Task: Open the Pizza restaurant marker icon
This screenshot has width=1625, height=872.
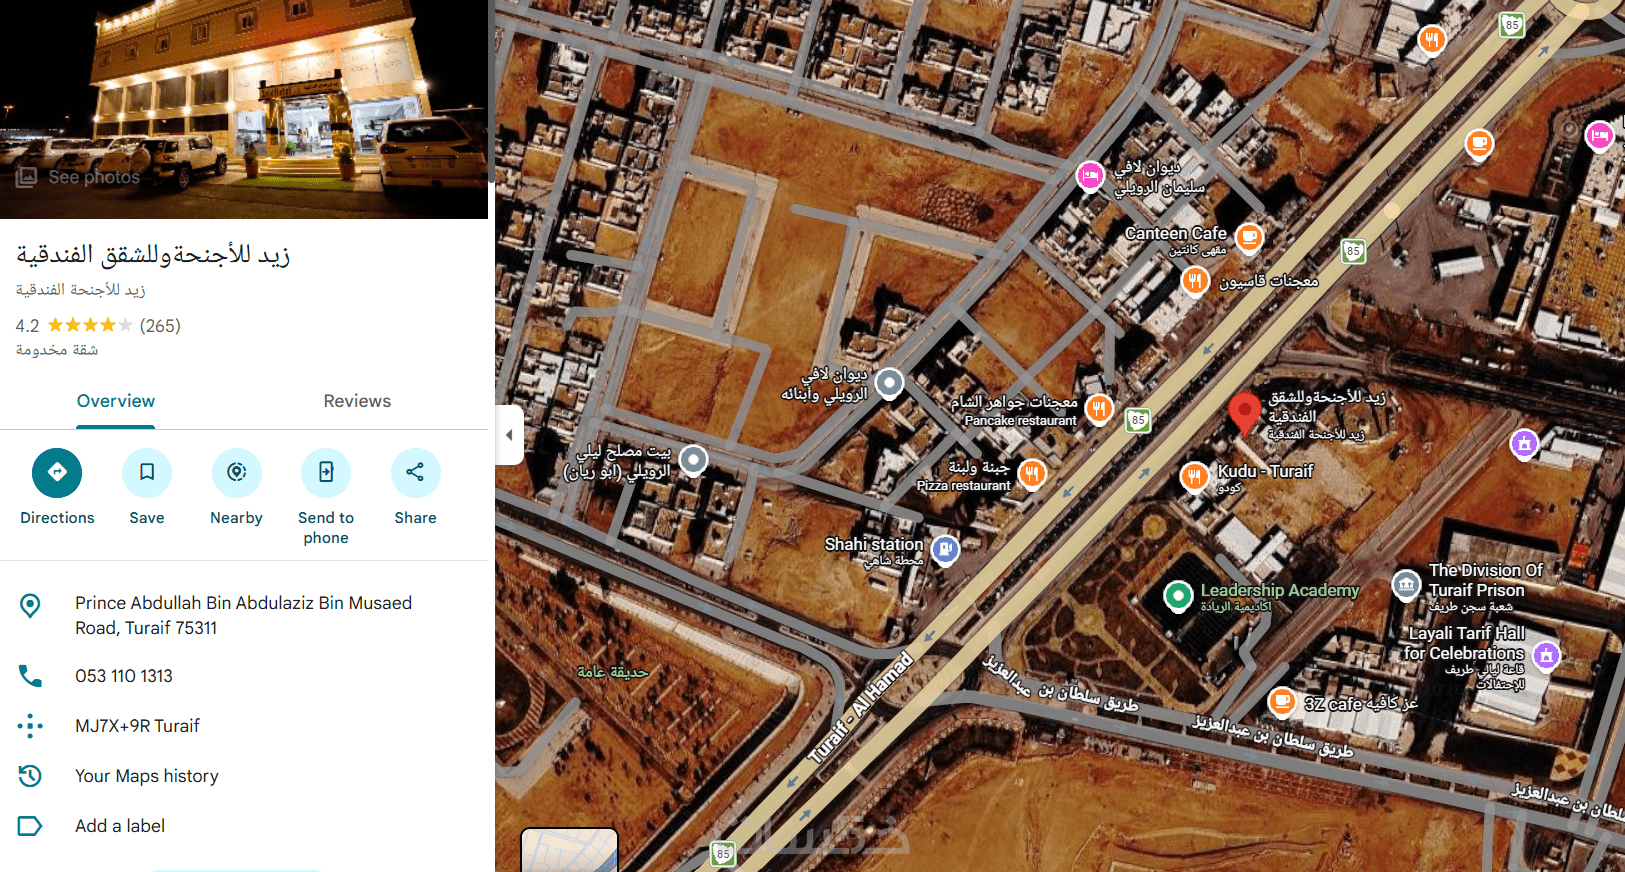Action: pos(1032,473)
